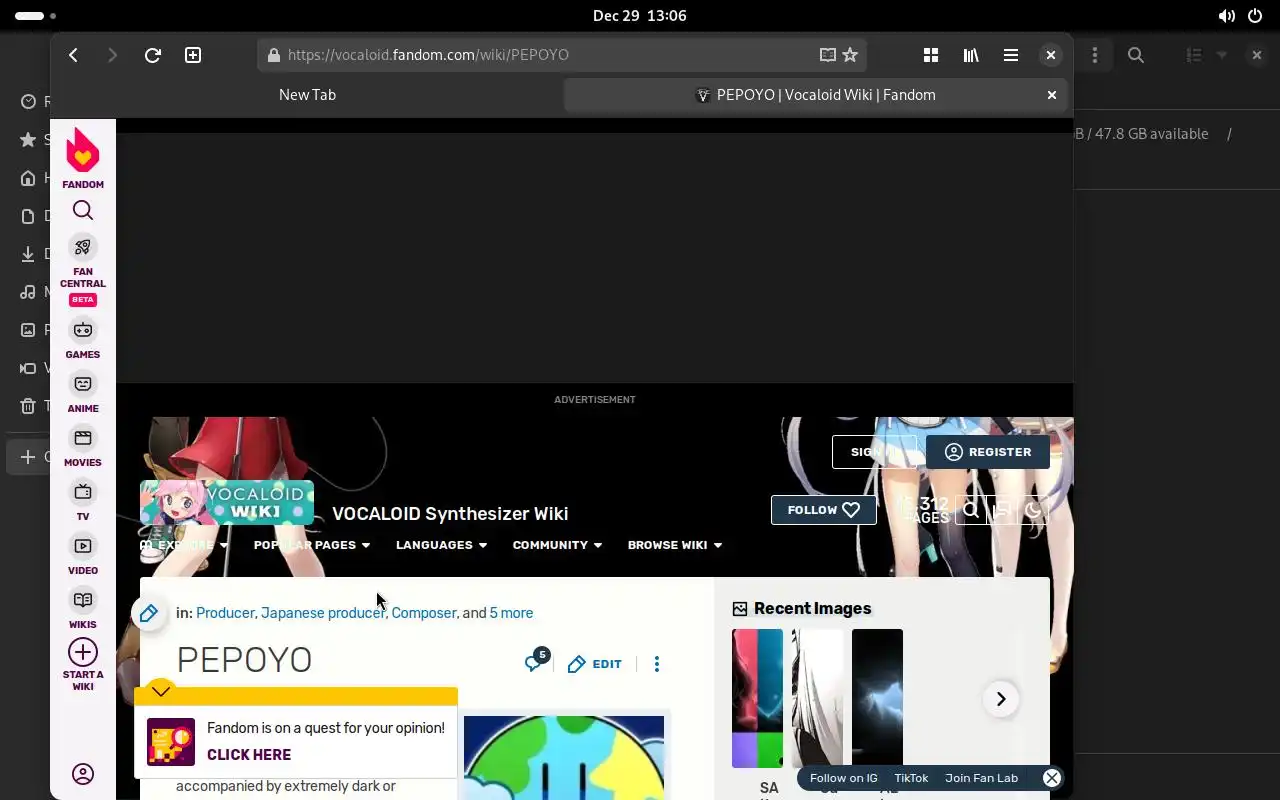This screenshot has height=800, width=1280.
Task: Dismiss the social links bar
Action: pyautogui.click(x=1052, y=778)
